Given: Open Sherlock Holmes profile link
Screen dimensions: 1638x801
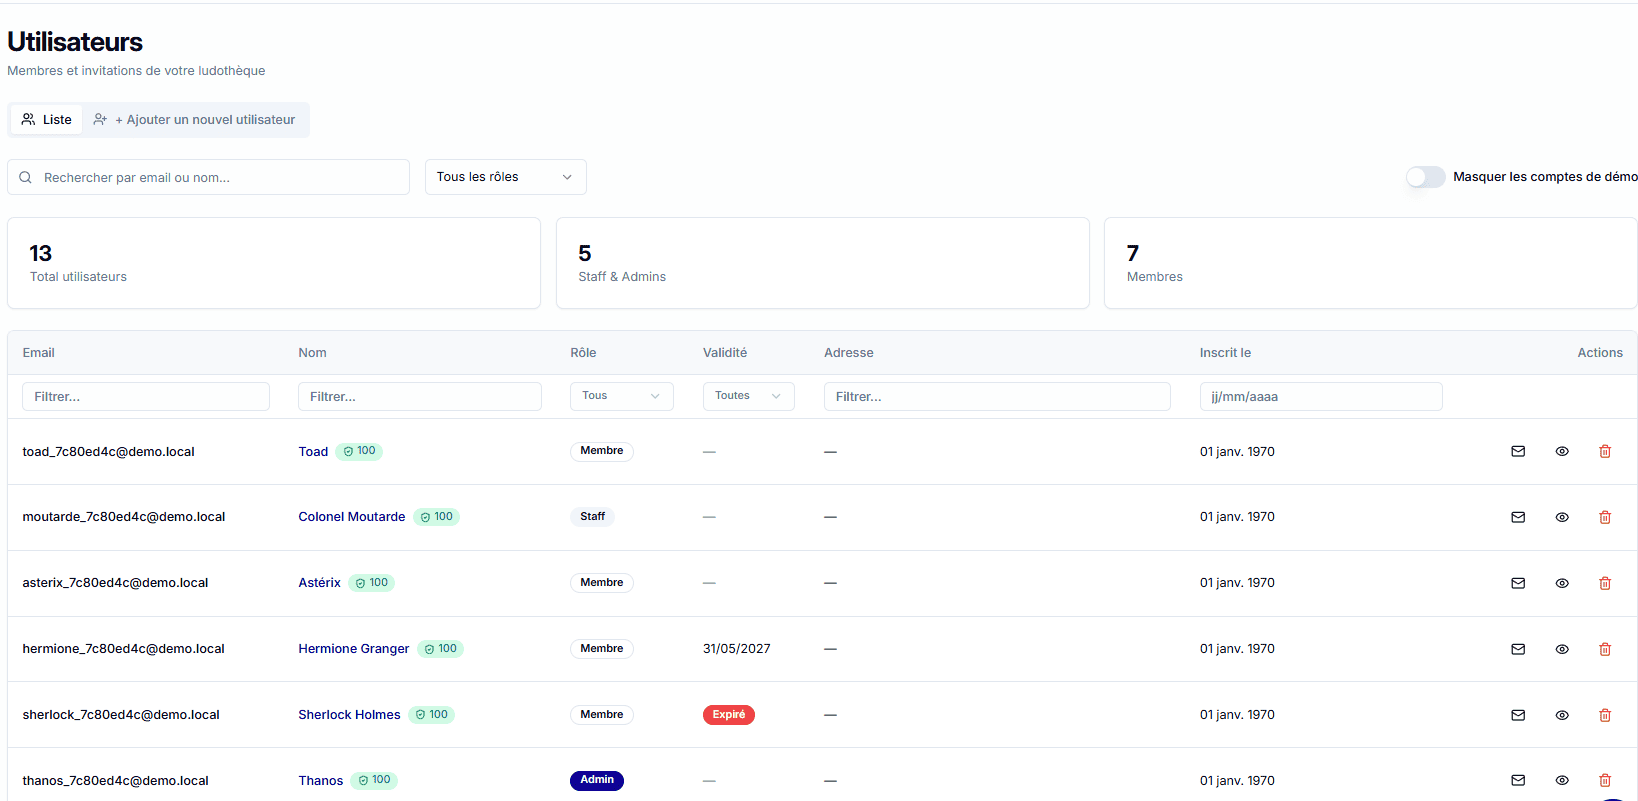Looking at the screenshot, I should [x=349, y=715].
